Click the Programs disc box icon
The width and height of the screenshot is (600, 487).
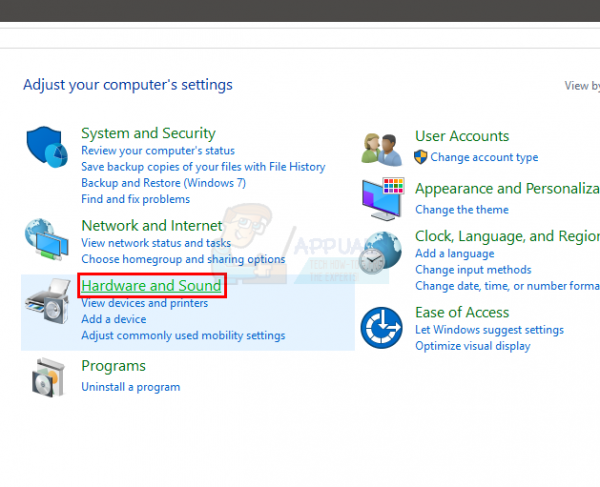[x=48, y=377]
